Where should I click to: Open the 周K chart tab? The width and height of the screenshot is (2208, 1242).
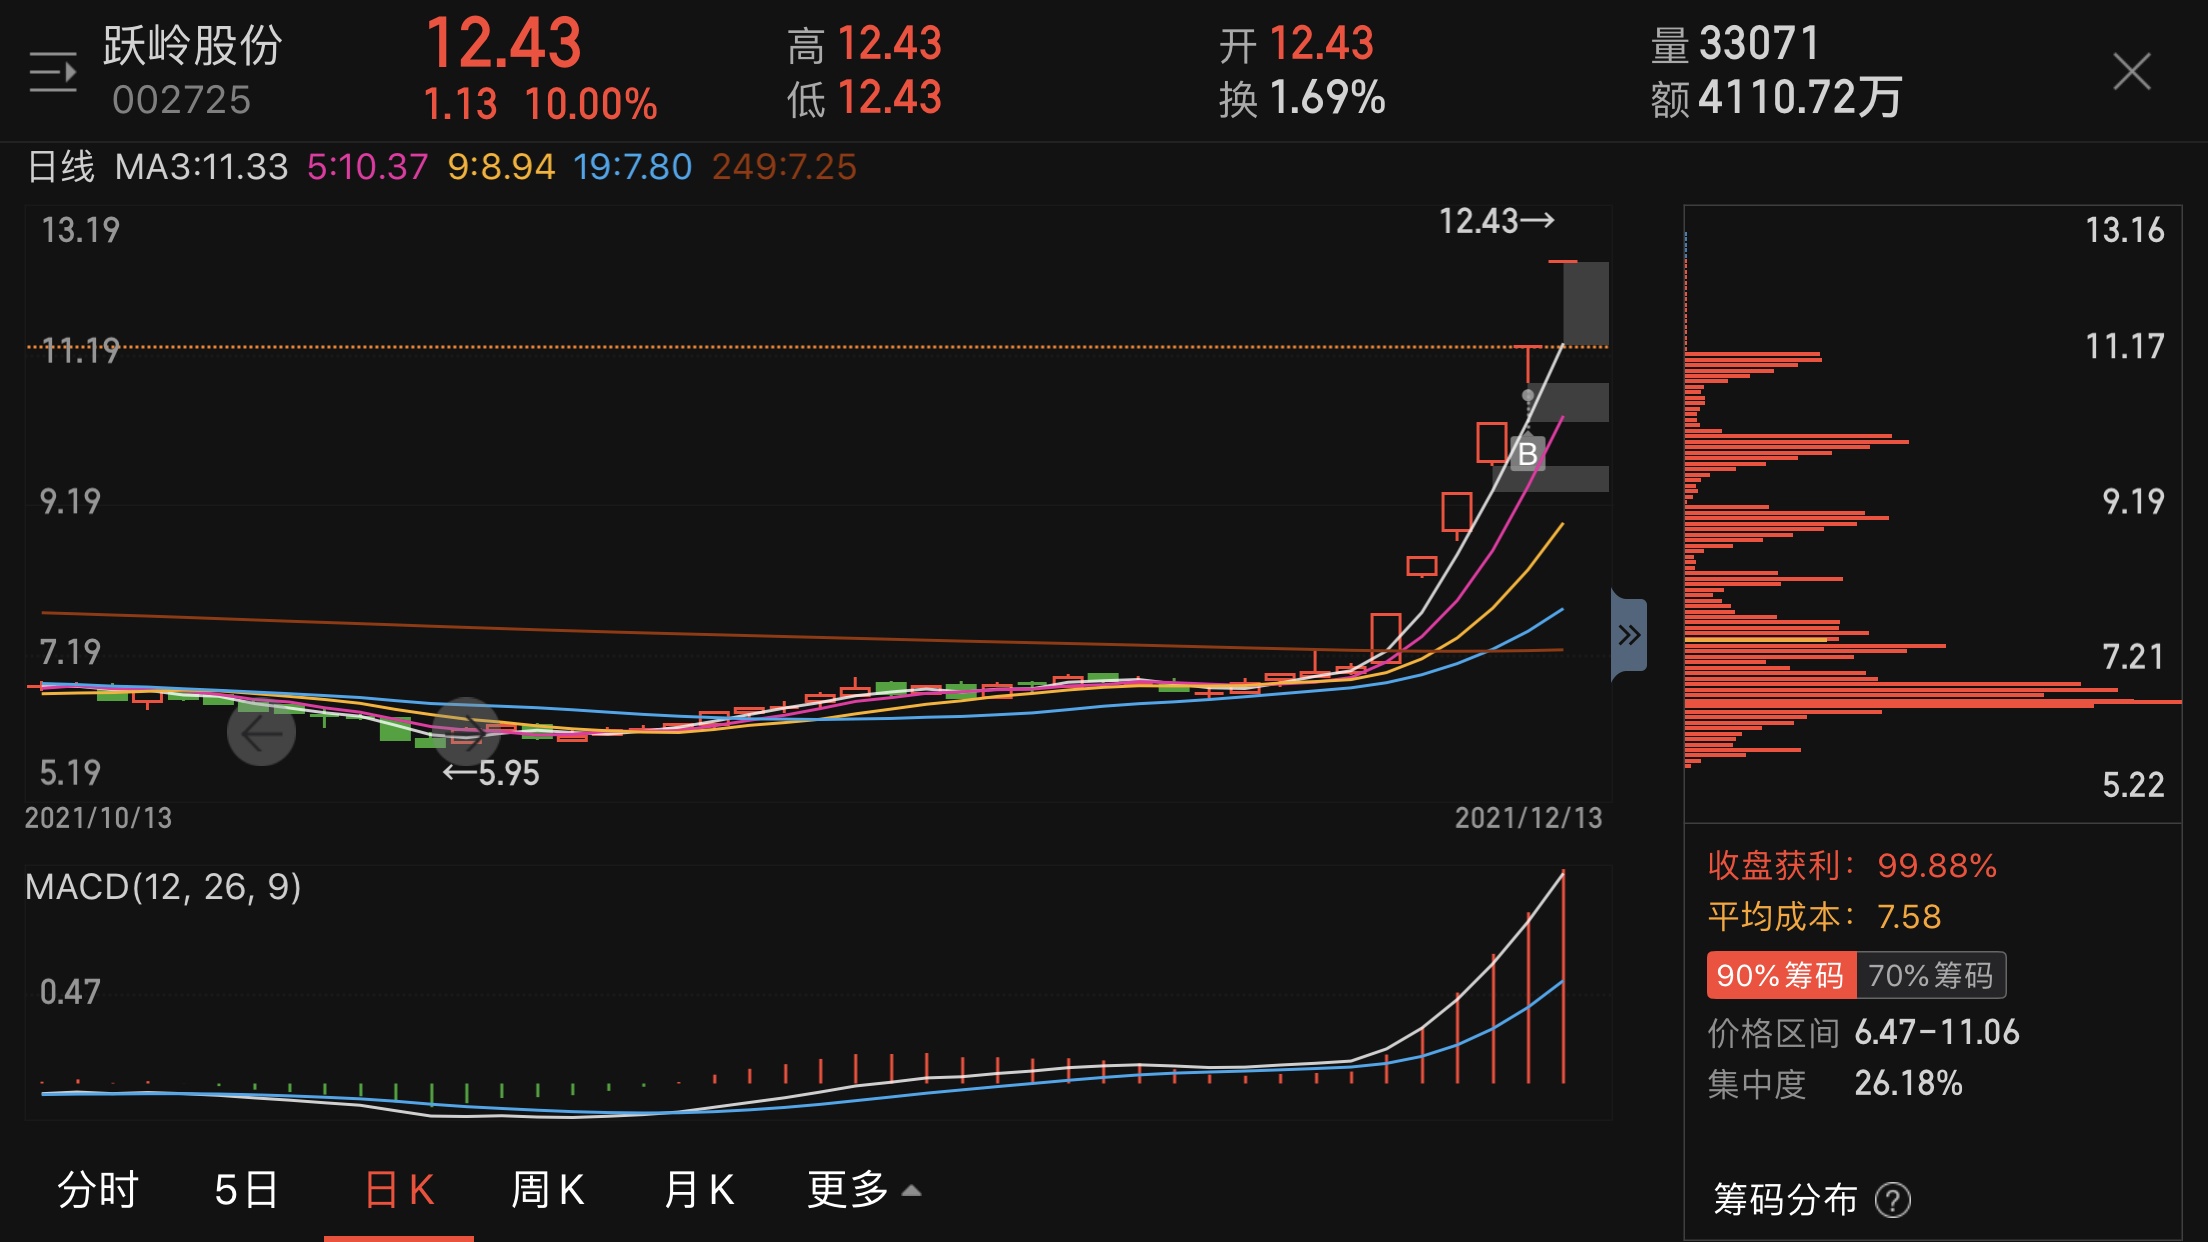[547, 1190]
